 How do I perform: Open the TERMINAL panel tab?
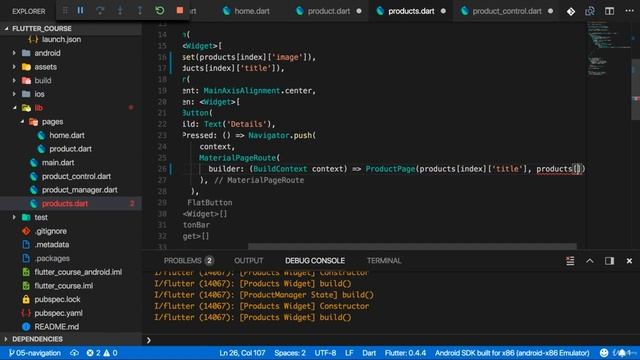click(x=384, y=260)
